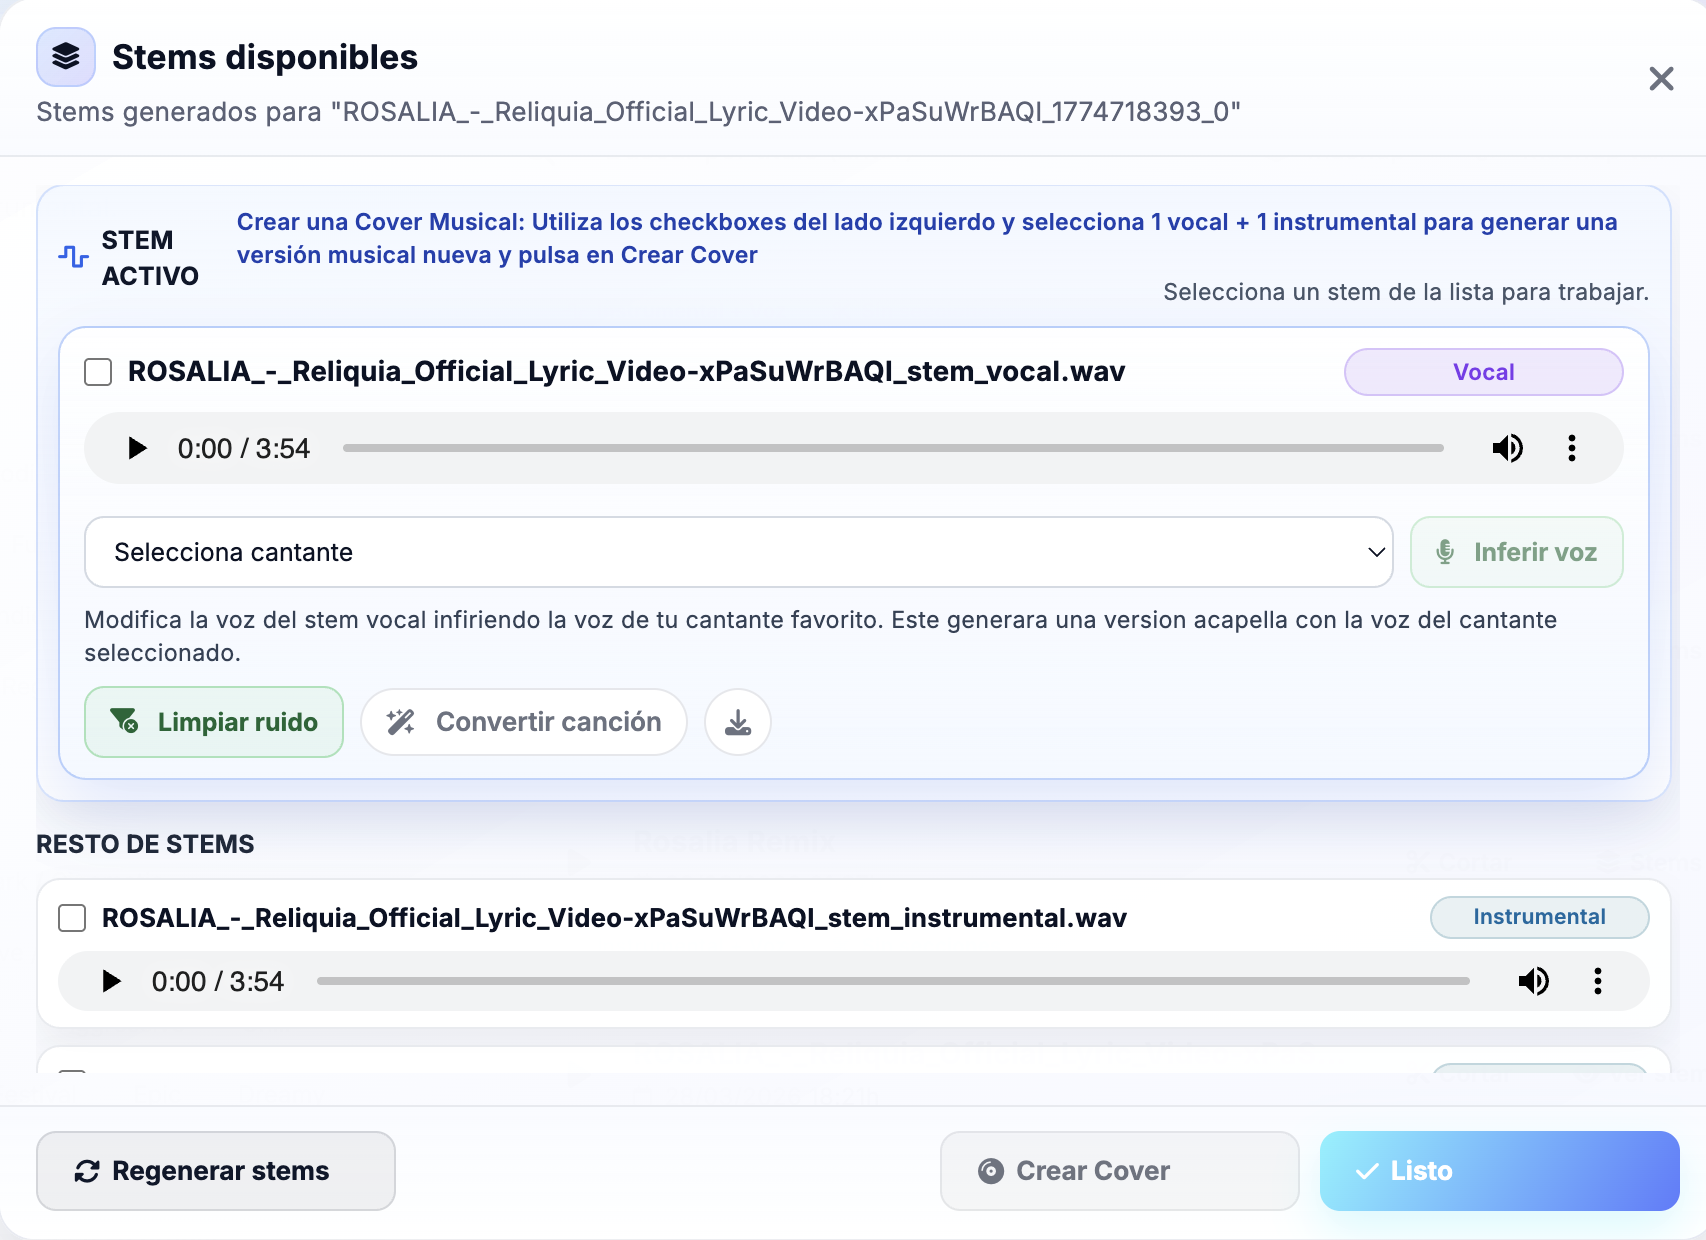Click the layers icon beside Stems disponibles

66,57
